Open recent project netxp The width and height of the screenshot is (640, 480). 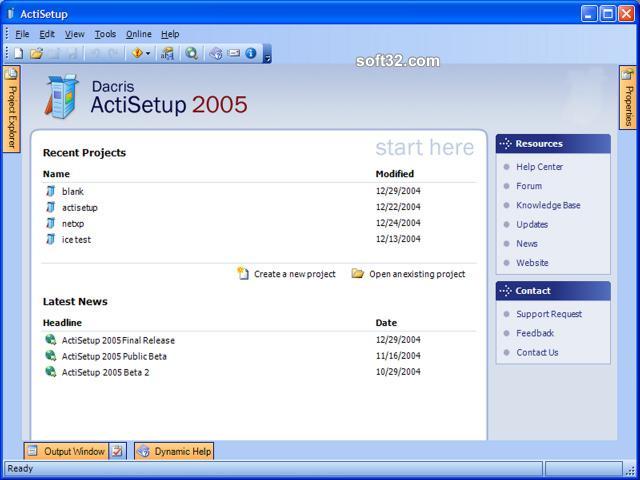click(x=73, y=224)
